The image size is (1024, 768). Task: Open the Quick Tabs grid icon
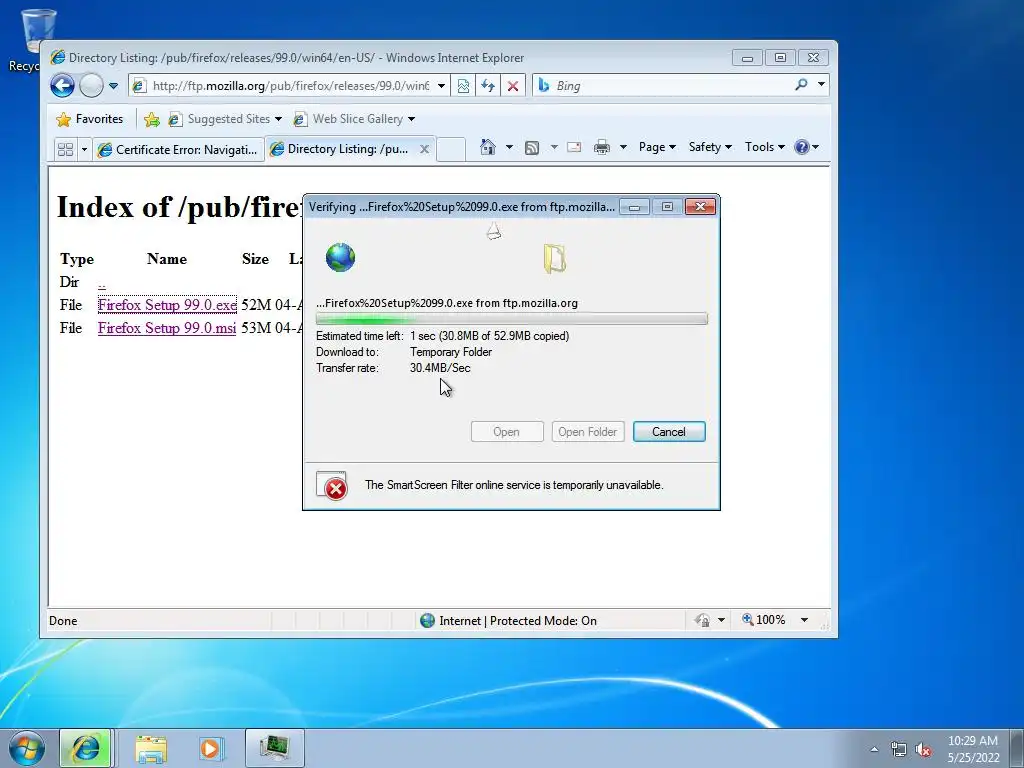coord(65,150)
